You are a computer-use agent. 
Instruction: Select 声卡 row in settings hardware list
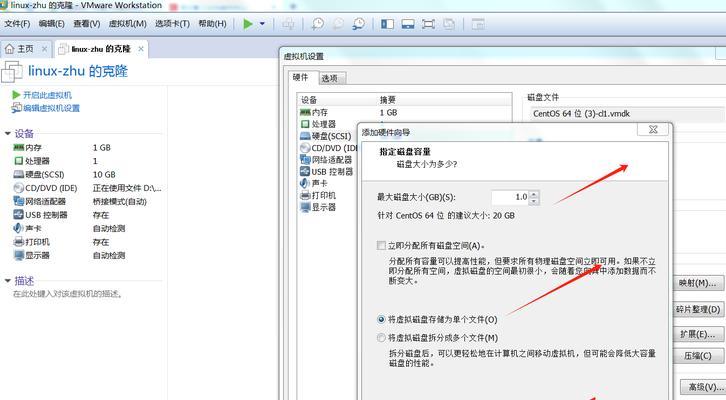(328, 183)
